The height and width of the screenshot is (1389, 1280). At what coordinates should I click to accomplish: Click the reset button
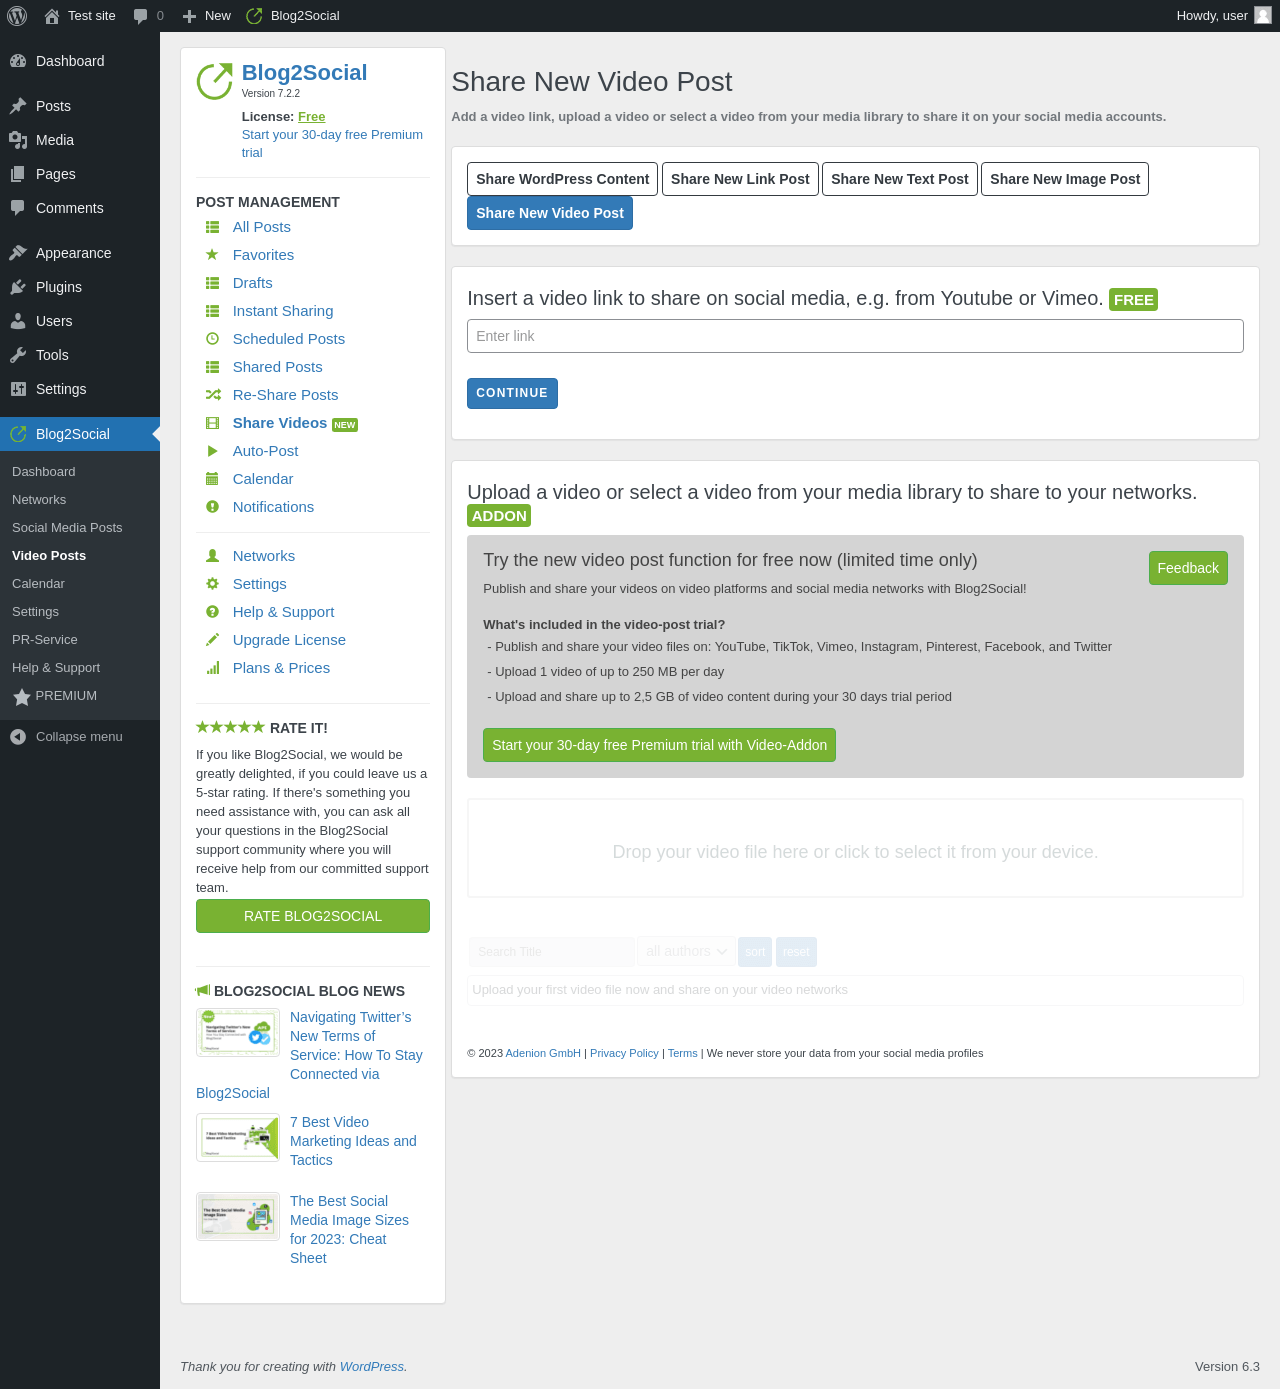796,952
